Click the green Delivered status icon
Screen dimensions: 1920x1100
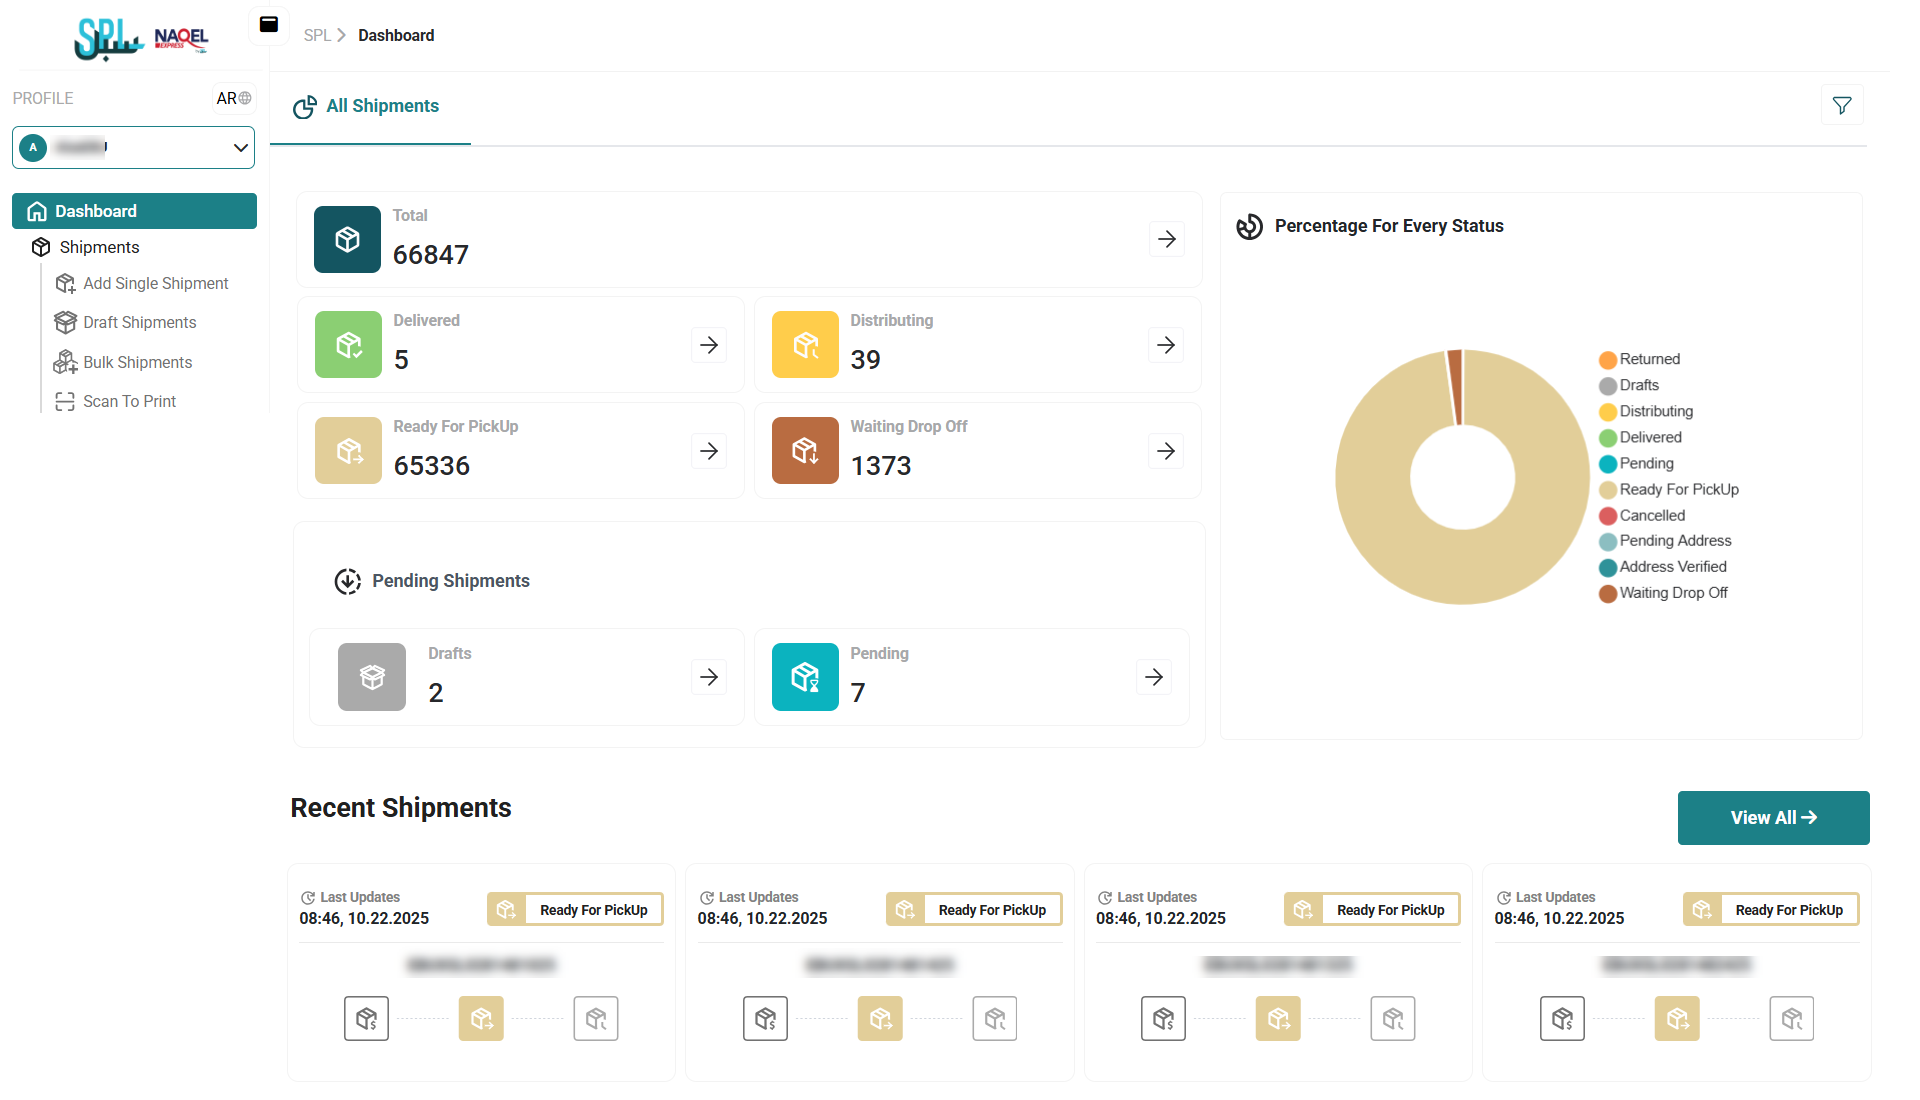click(x=348, y=345)
